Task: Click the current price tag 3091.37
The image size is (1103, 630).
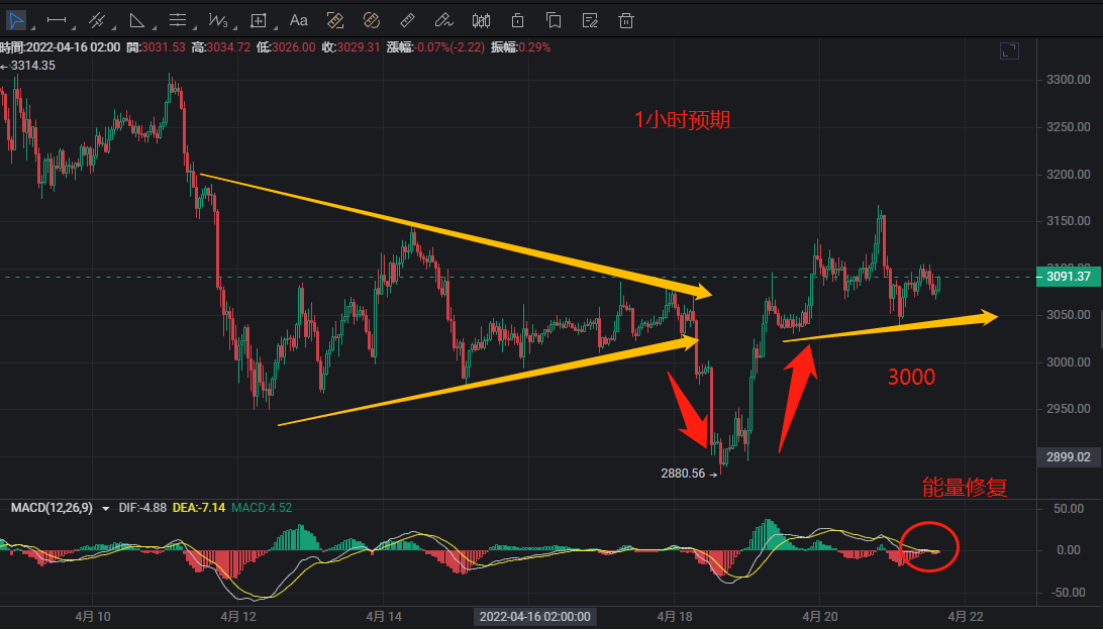Action: pyautogui.click(x=1068, y=276)
